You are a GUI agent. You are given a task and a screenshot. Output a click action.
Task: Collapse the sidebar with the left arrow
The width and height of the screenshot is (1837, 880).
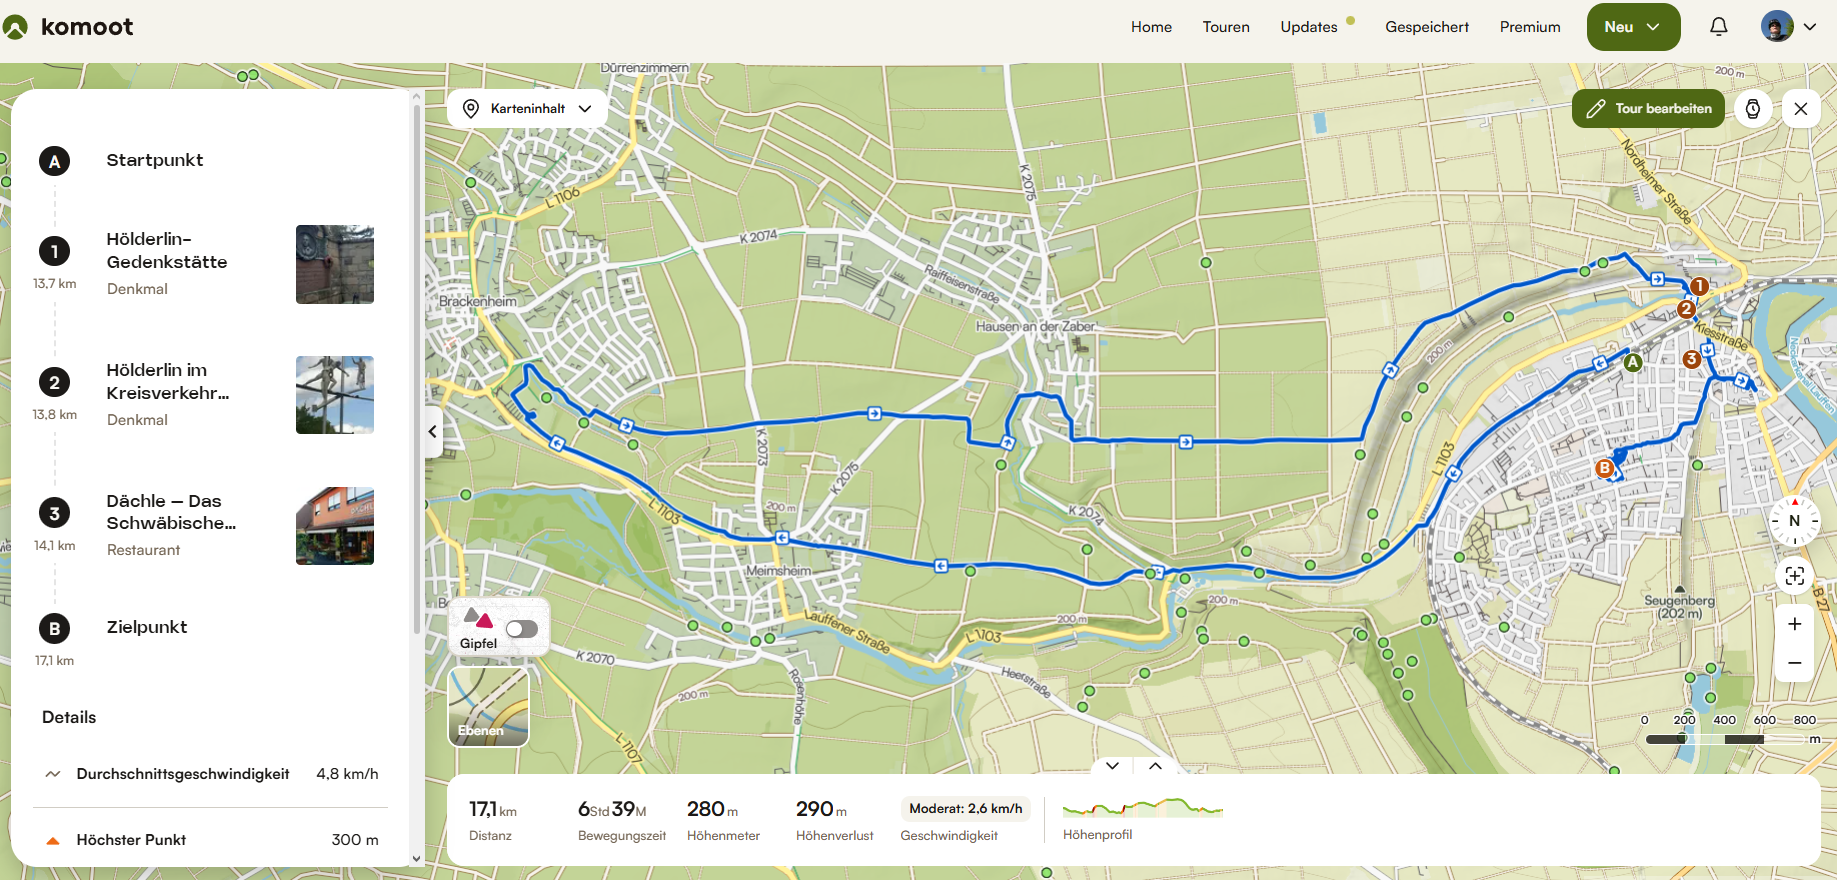[x=433, y=432]
